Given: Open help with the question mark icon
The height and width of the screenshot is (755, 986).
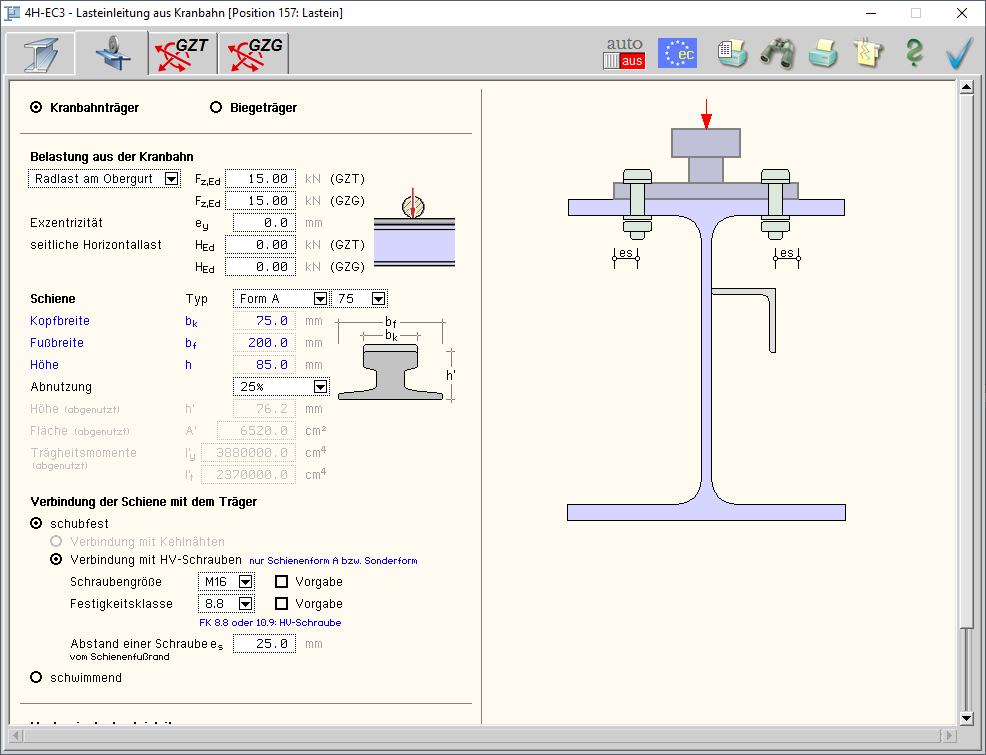Looking at the screenshot, I should click(x=913, y=53).
